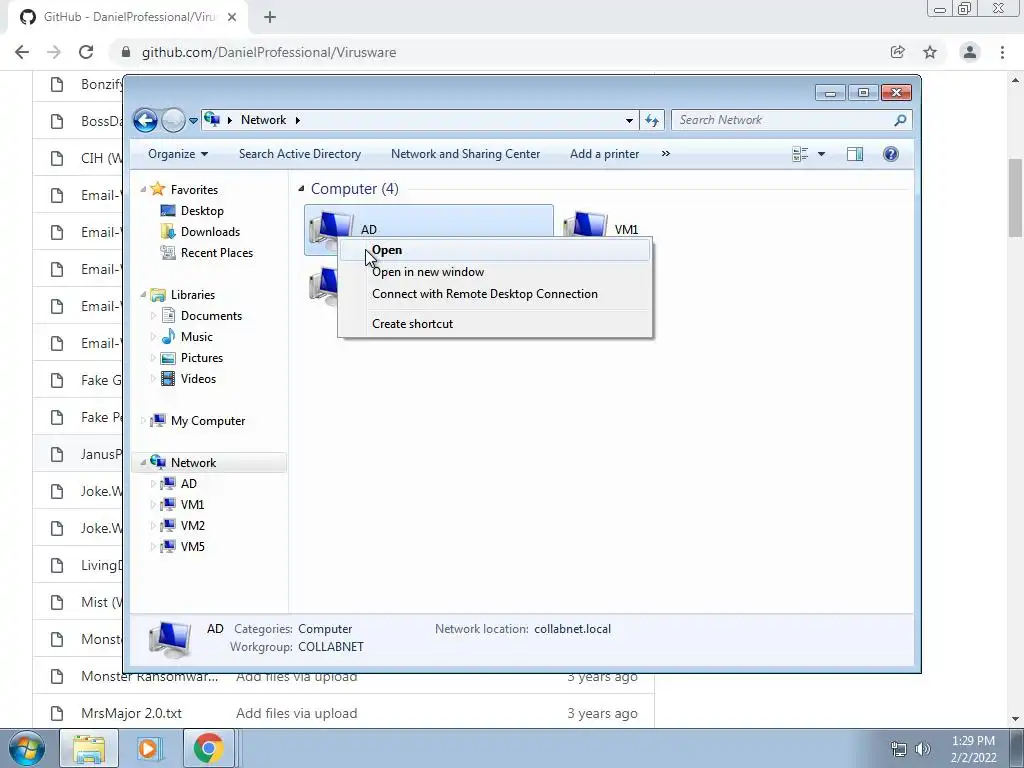The width and height of the screenshot is (1024, 768).
Task: Select VM5 under Network tree
Action: [x=192, y=547]
